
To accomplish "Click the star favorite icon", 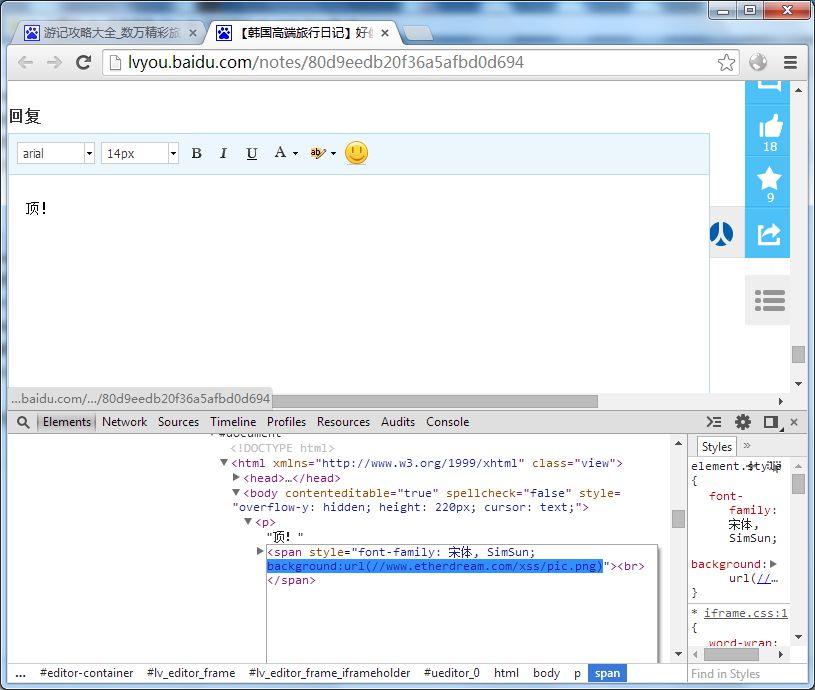I will (x=769, y=179).
